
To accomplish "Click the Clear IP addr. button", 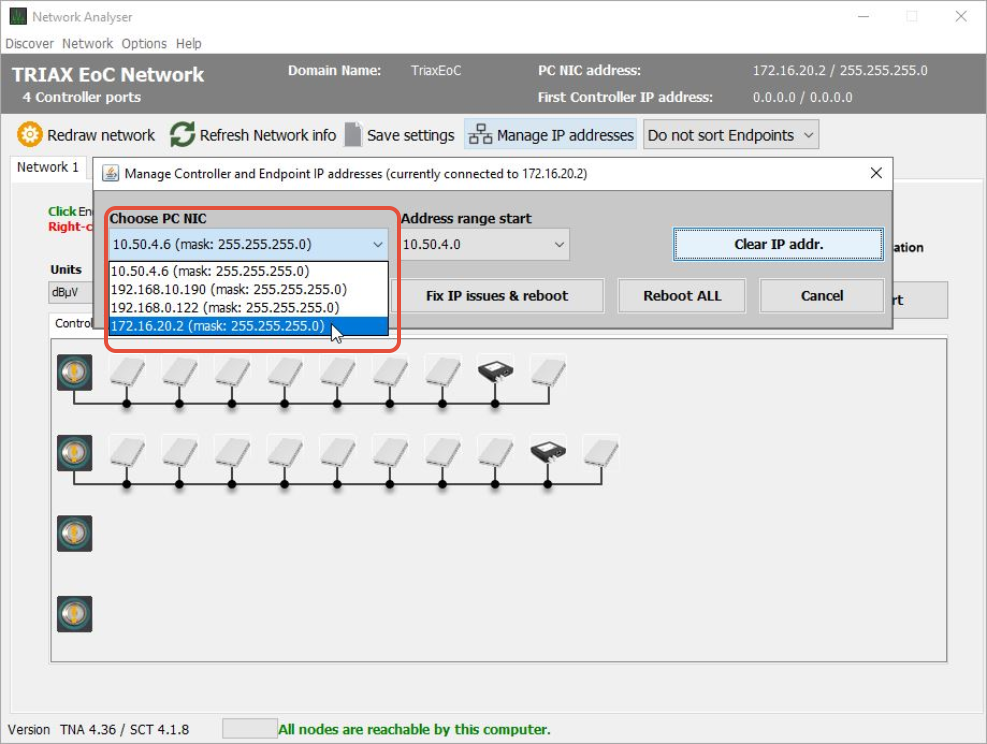I will (778, 244).
